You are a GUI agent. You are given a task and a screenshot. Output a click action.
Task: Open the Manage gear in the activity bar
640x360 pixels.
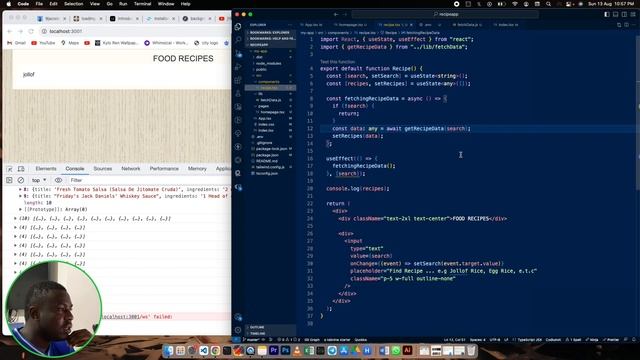(x=238, y=330)
